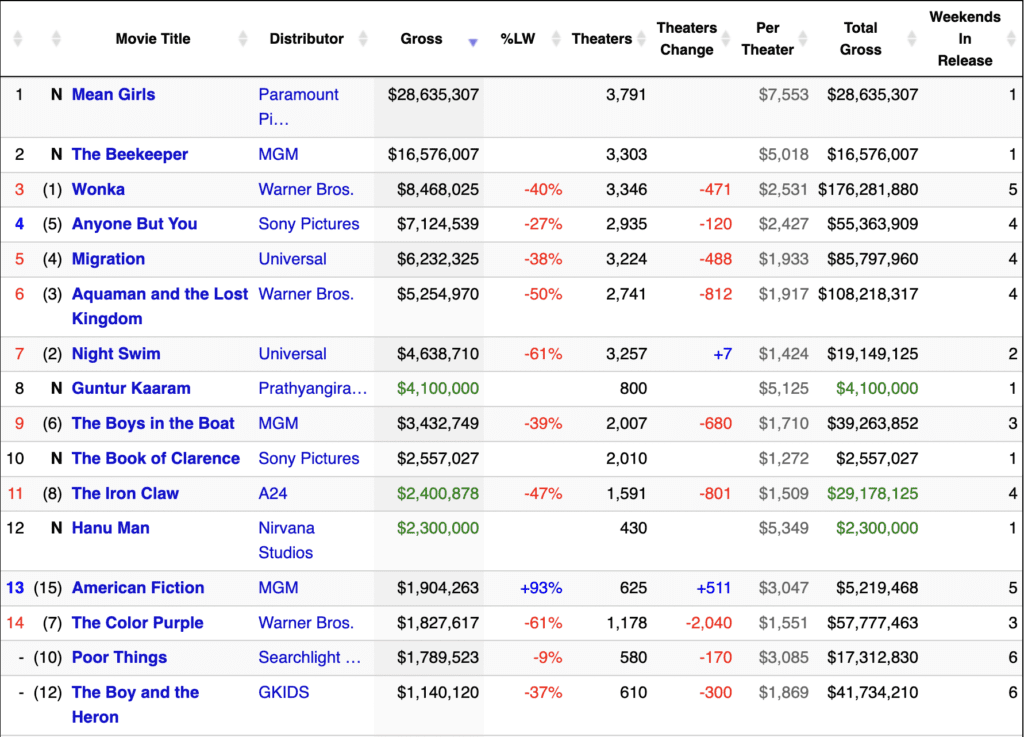Click Sony Pictures in Anyone But You row

click(x=309, y=224)
